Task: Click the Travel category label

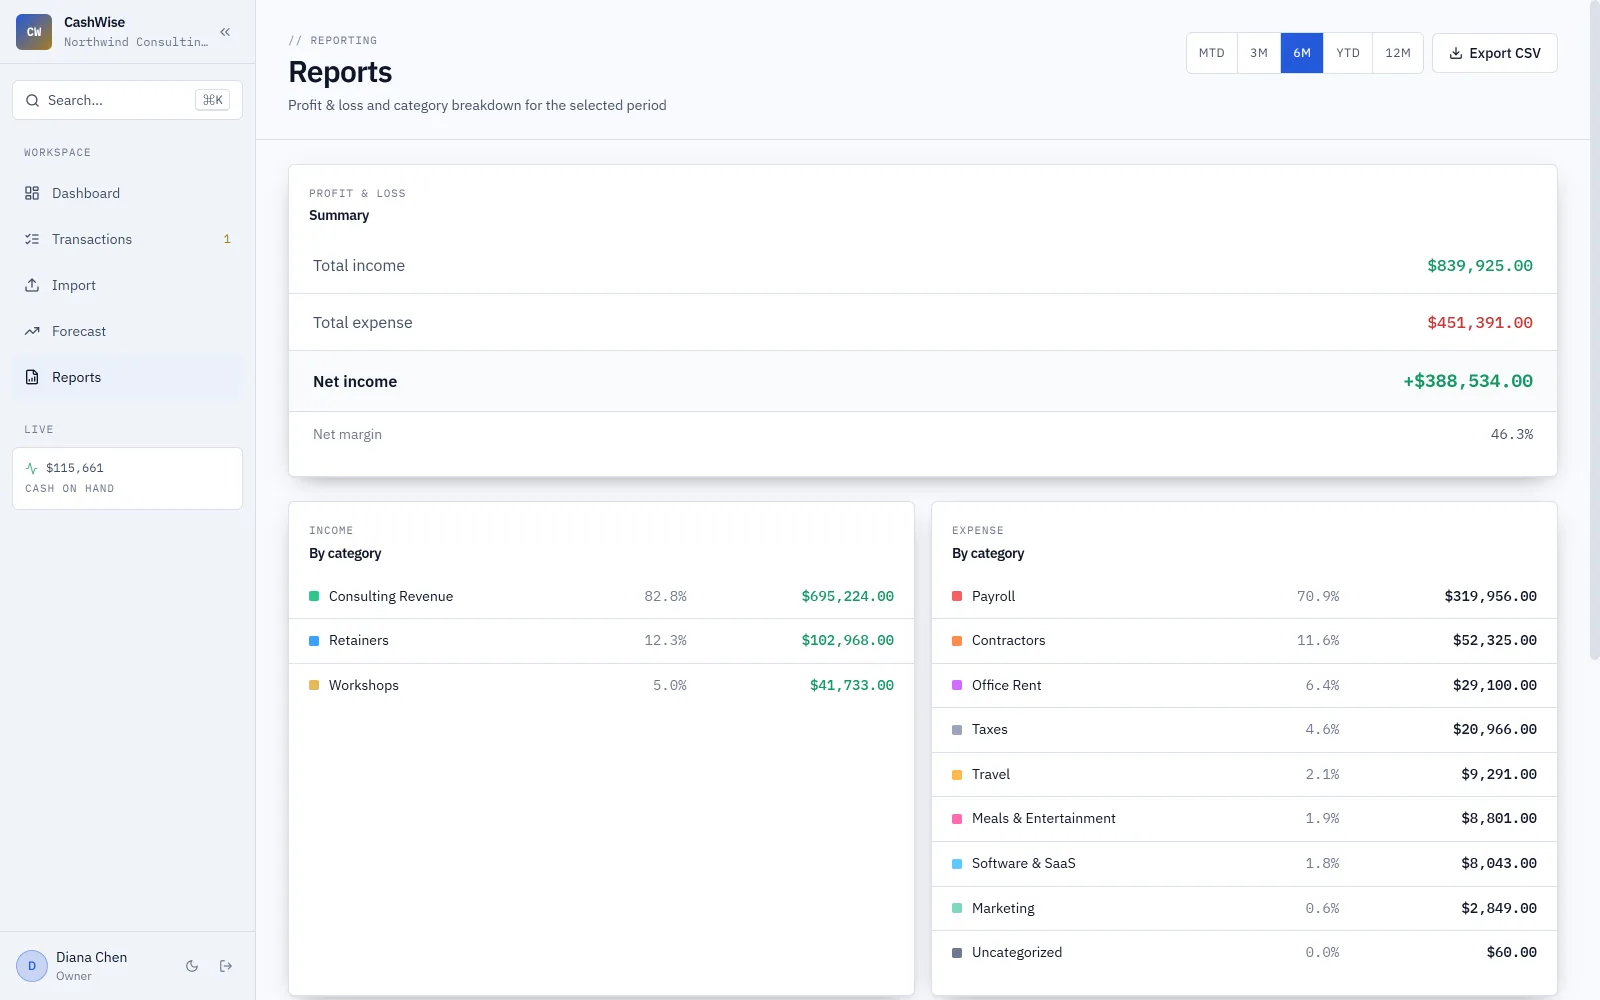Action: pyautogui.click(x=991, y=774)
